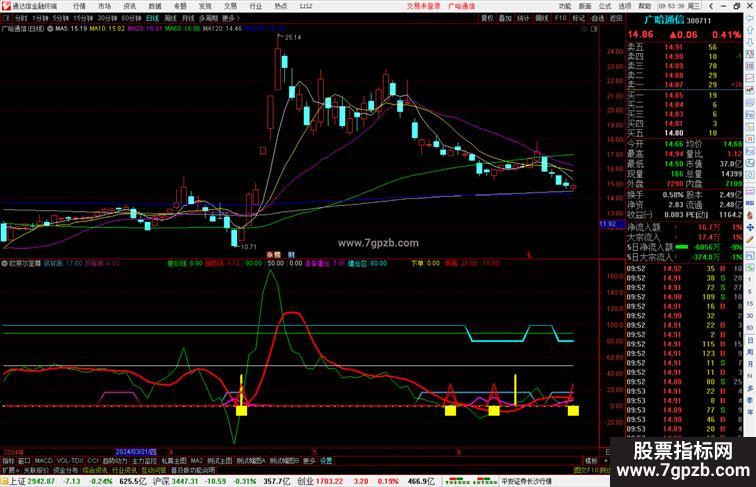Open the line chart icon in right sidebar

pos(750,78)
